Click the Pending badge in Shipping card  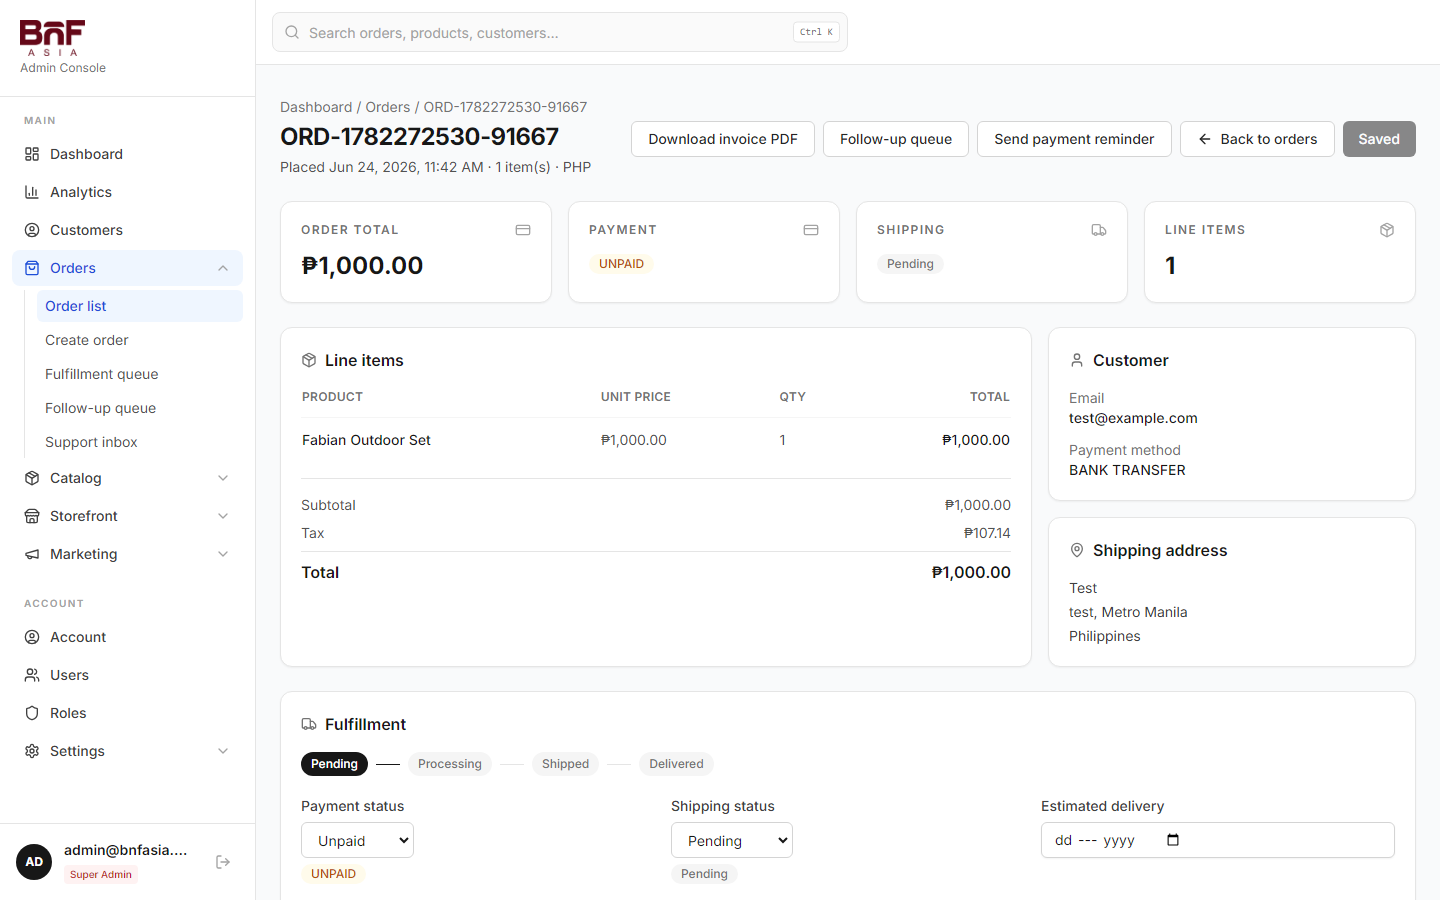[910, 264]
